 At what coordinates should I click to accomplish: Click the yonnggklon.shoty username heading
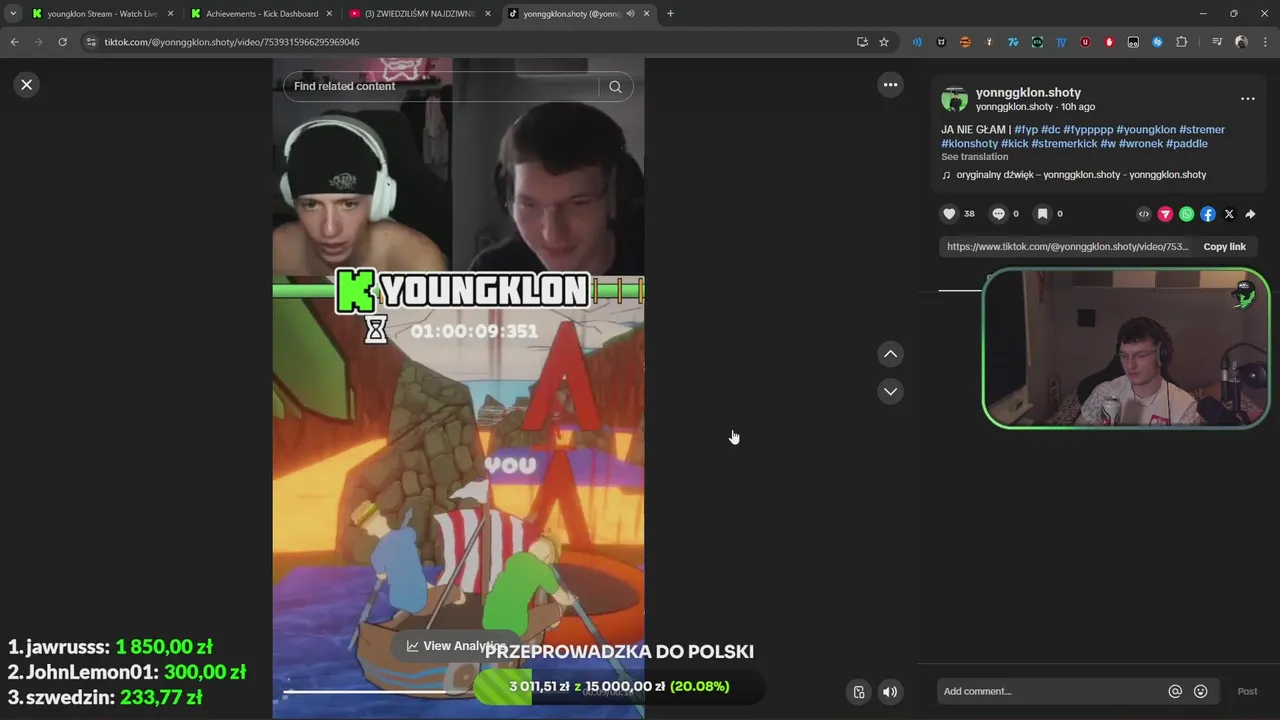coord(1028,92)
